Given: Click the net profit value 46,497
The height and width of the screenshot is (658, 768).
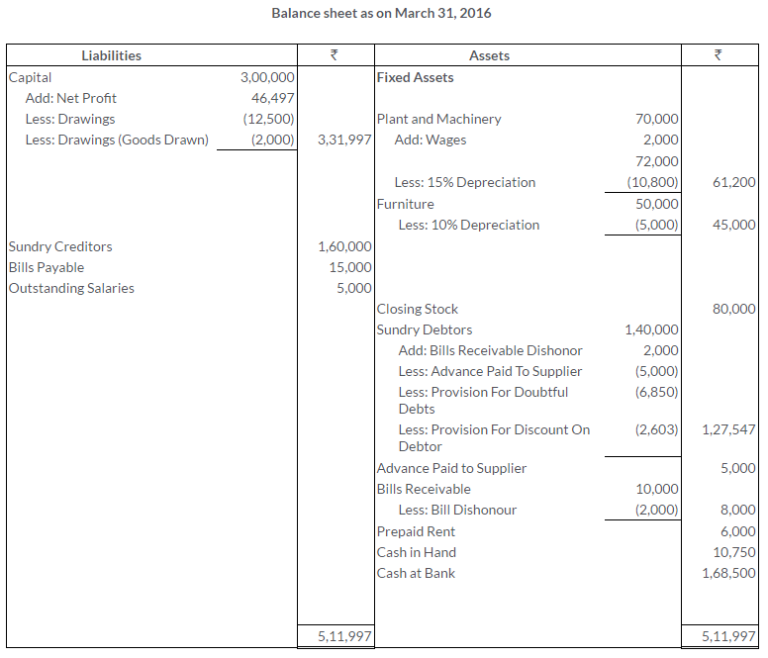Looking at the screenshot, I should [273, 98].
